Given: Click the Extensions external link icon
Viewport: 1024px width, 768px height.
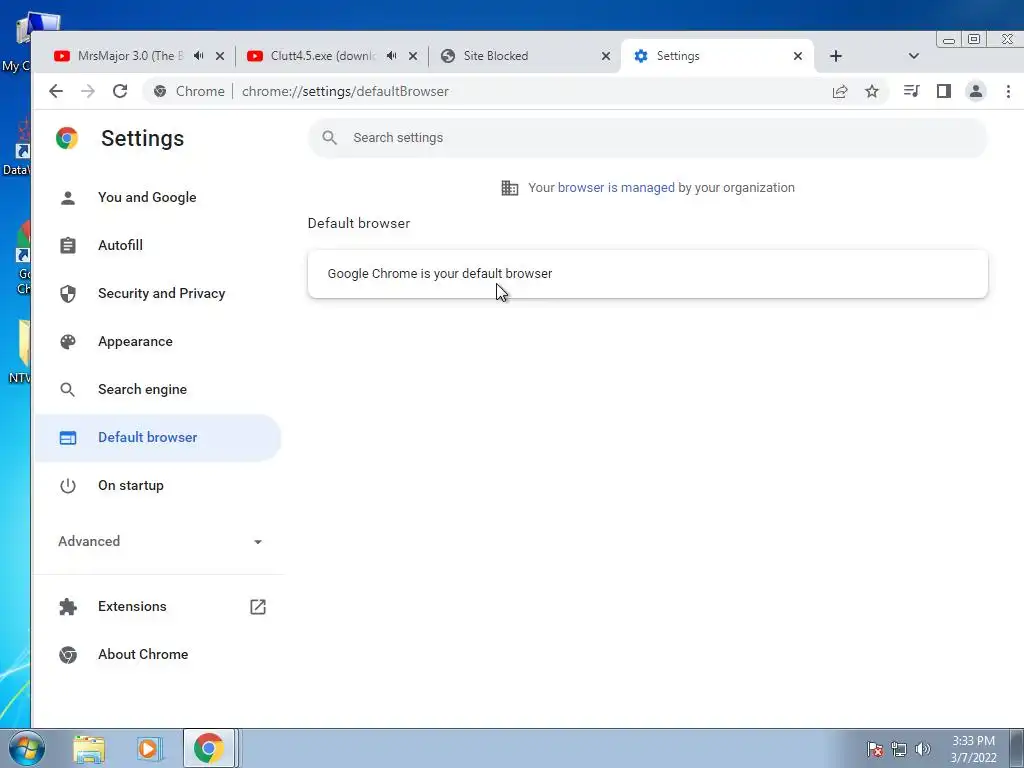Looking at the screenshot, I should point(258,607).
